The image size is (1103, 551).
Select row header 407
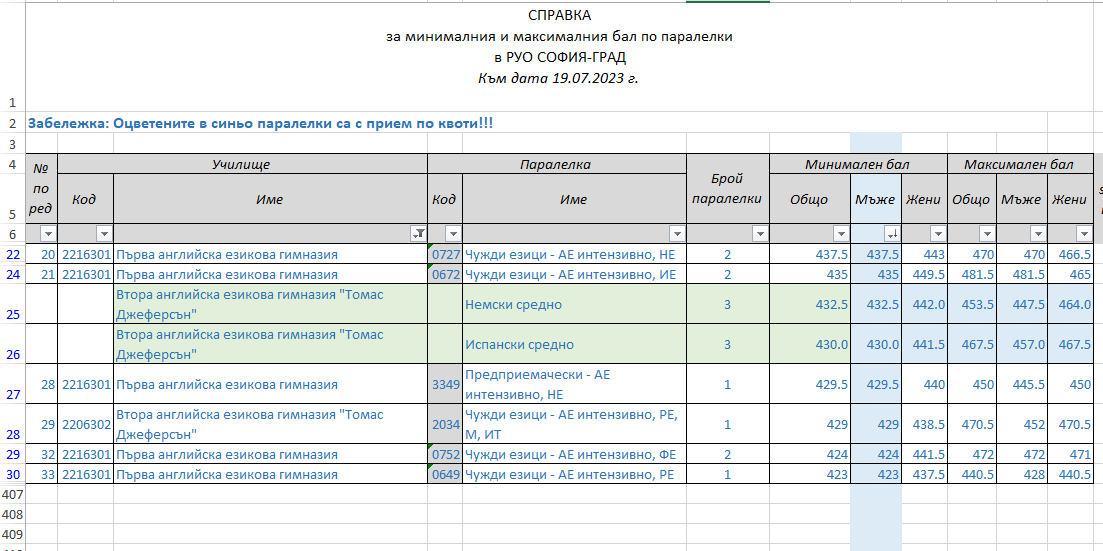pyautogui.click(x=12, y=494)
